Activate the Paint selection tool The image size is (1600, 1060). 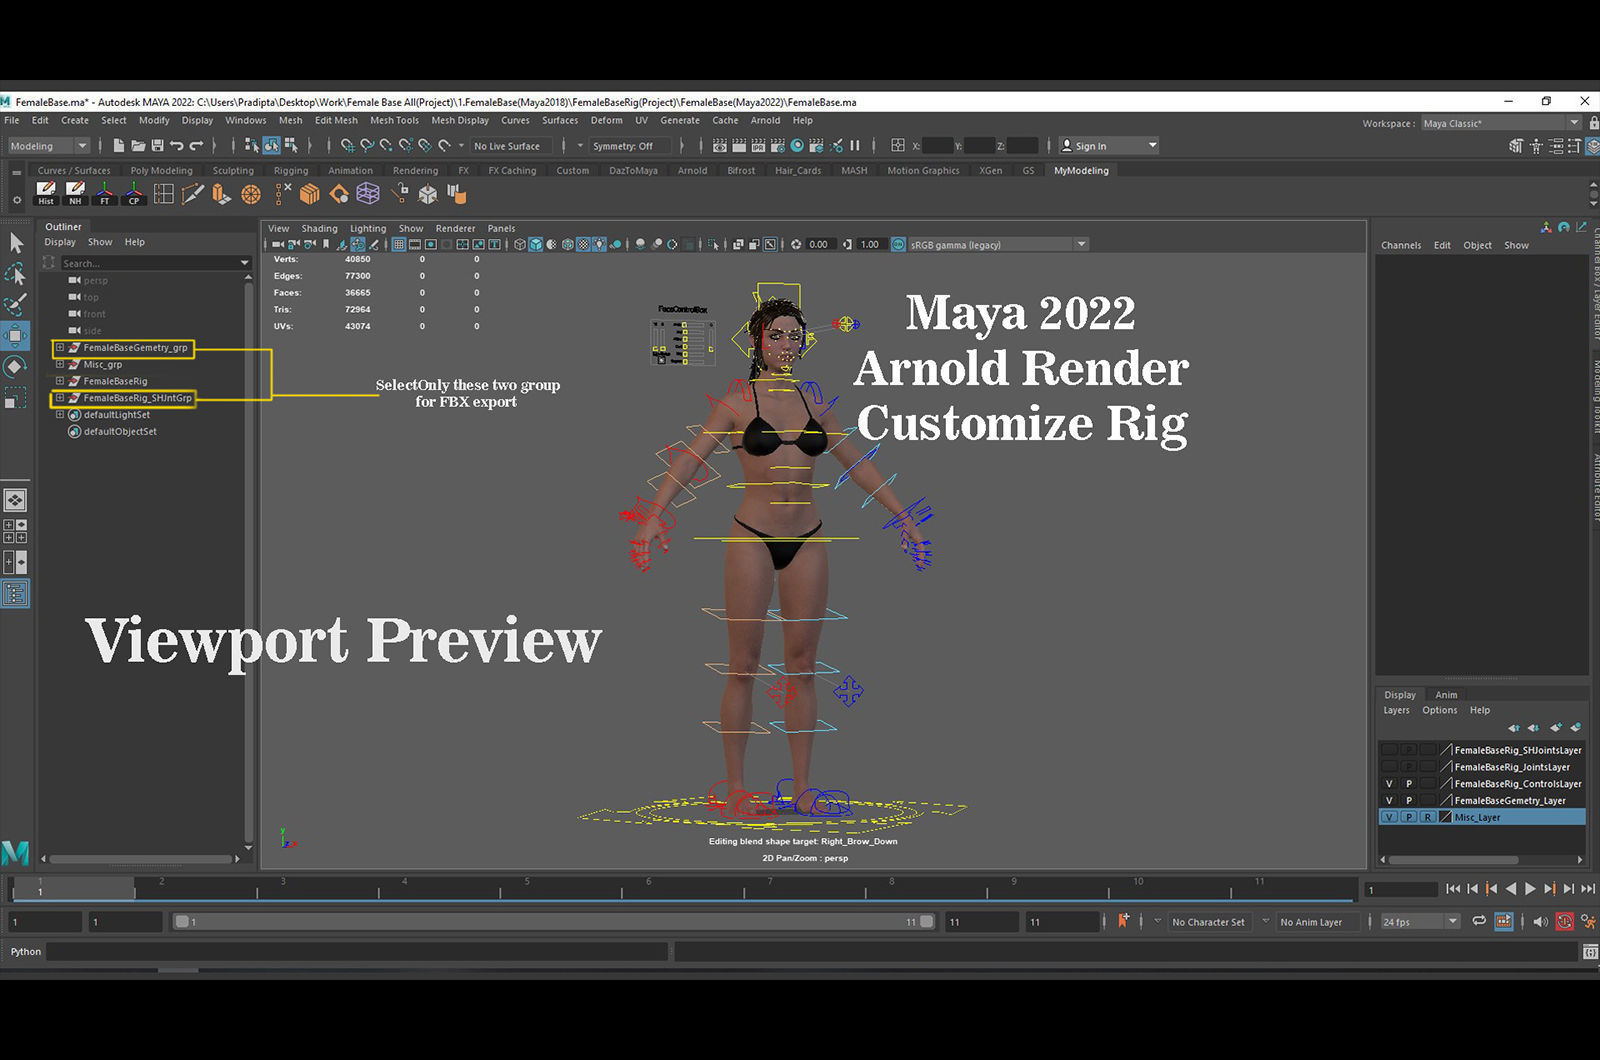pyautogui.click(x=15, y=304)
